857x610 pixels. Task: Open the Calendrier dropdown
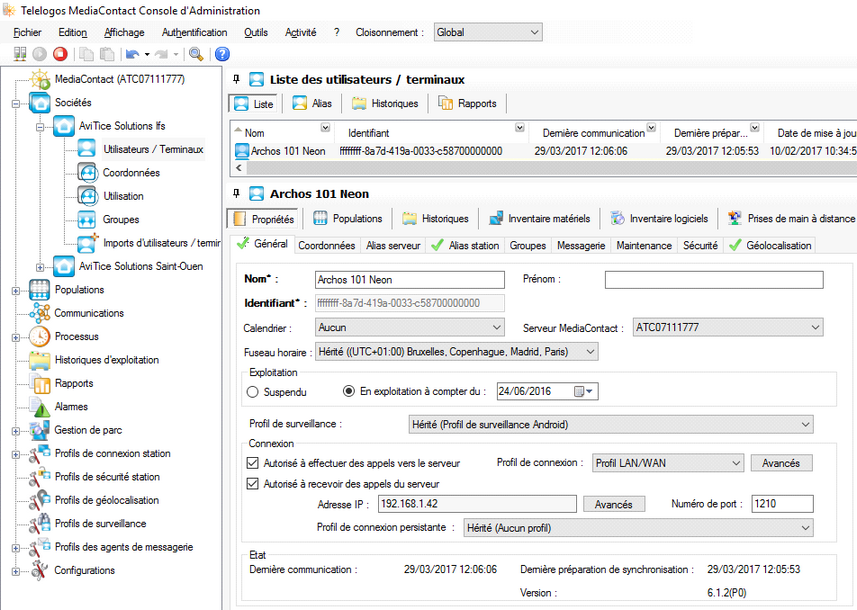tap(410, 327)
